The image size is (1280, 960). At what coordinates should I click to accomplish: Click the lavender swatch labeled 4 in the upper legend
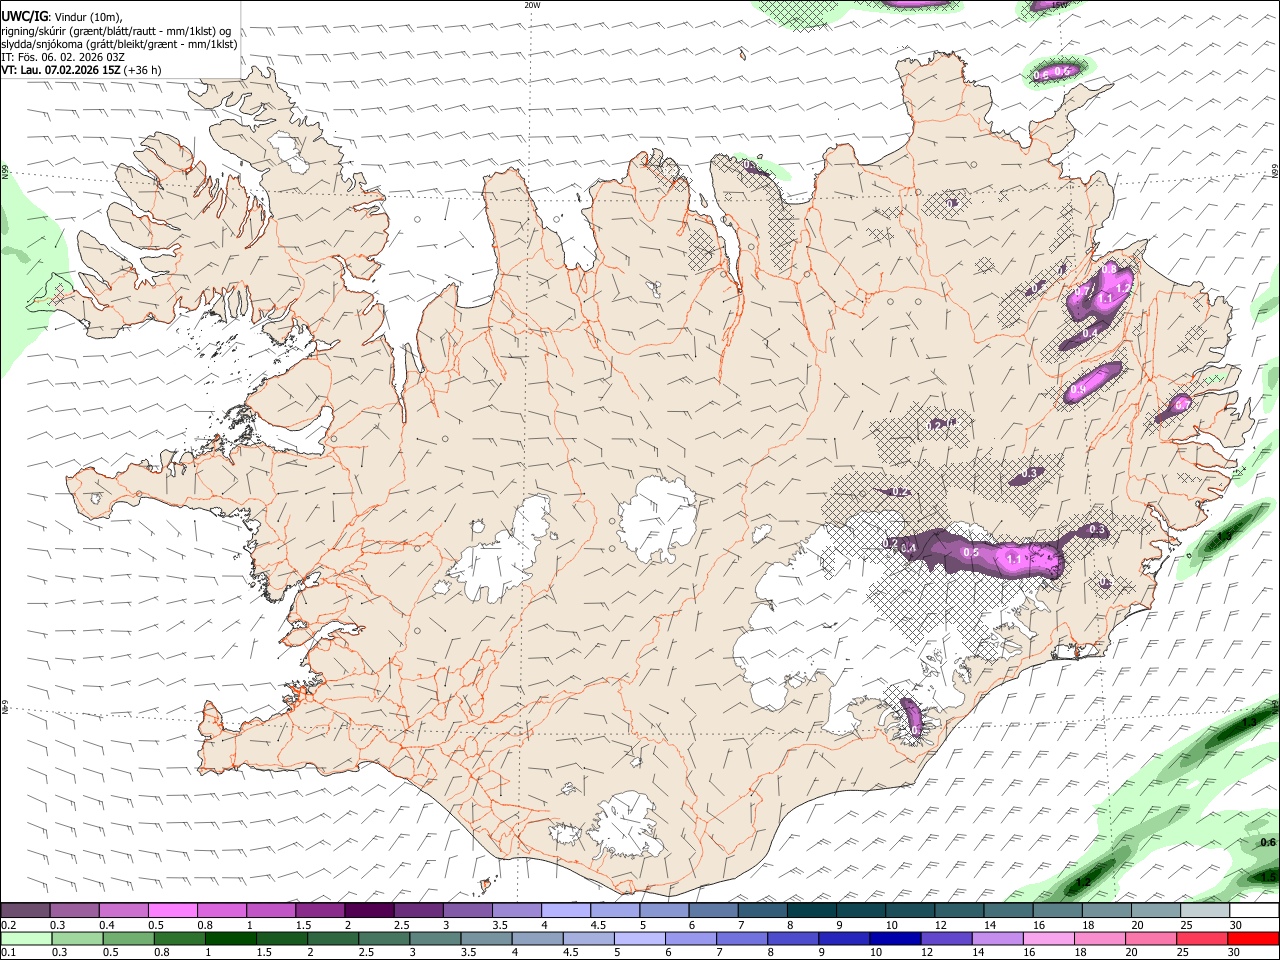pyautogui.click(x=564, y=911)
